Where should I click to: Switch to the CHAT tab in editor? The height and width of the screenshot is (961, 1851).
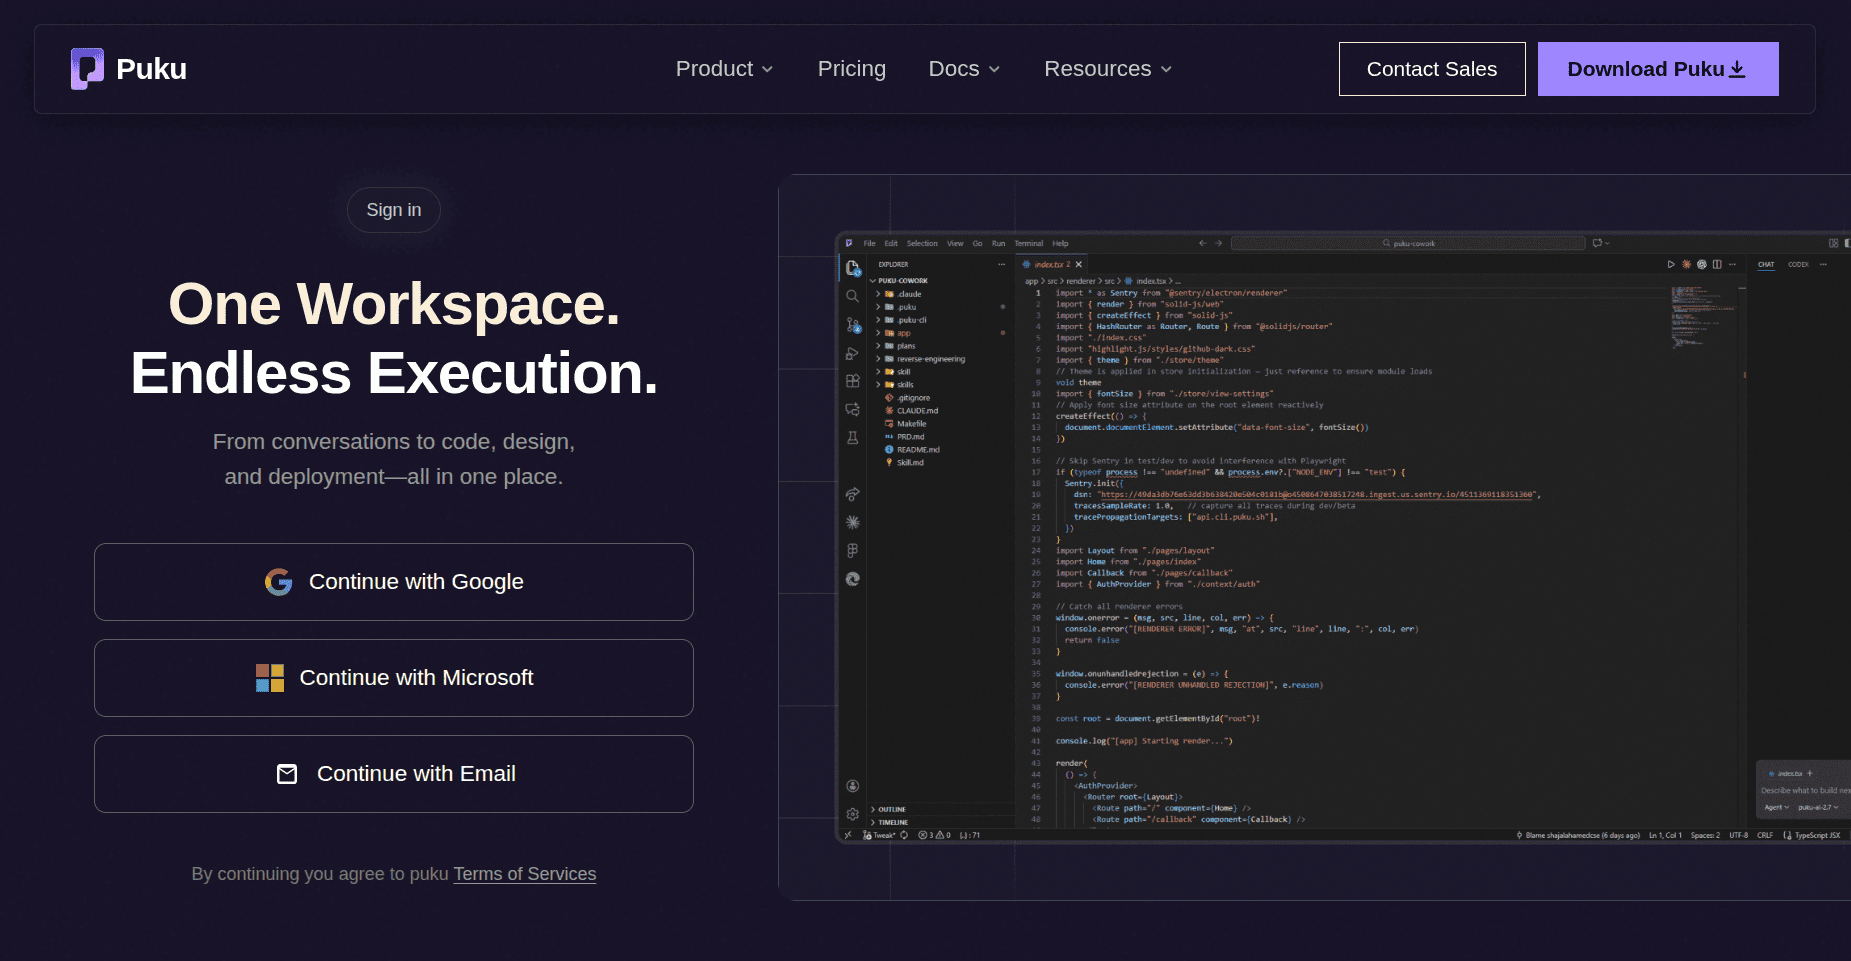(1766, 265)
